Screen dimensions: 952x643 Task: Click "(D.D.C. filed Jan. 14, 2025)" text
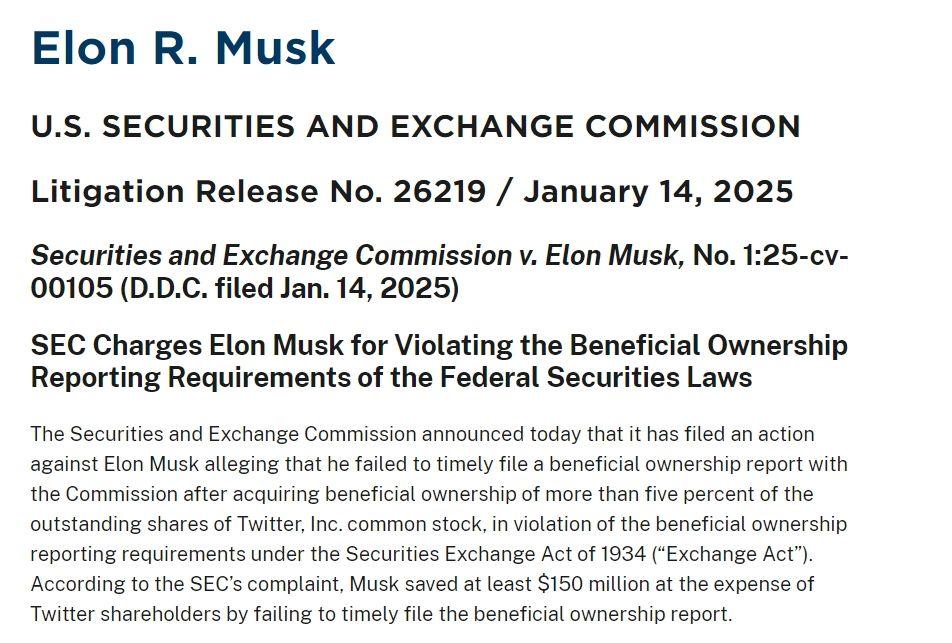coord(289,288)
